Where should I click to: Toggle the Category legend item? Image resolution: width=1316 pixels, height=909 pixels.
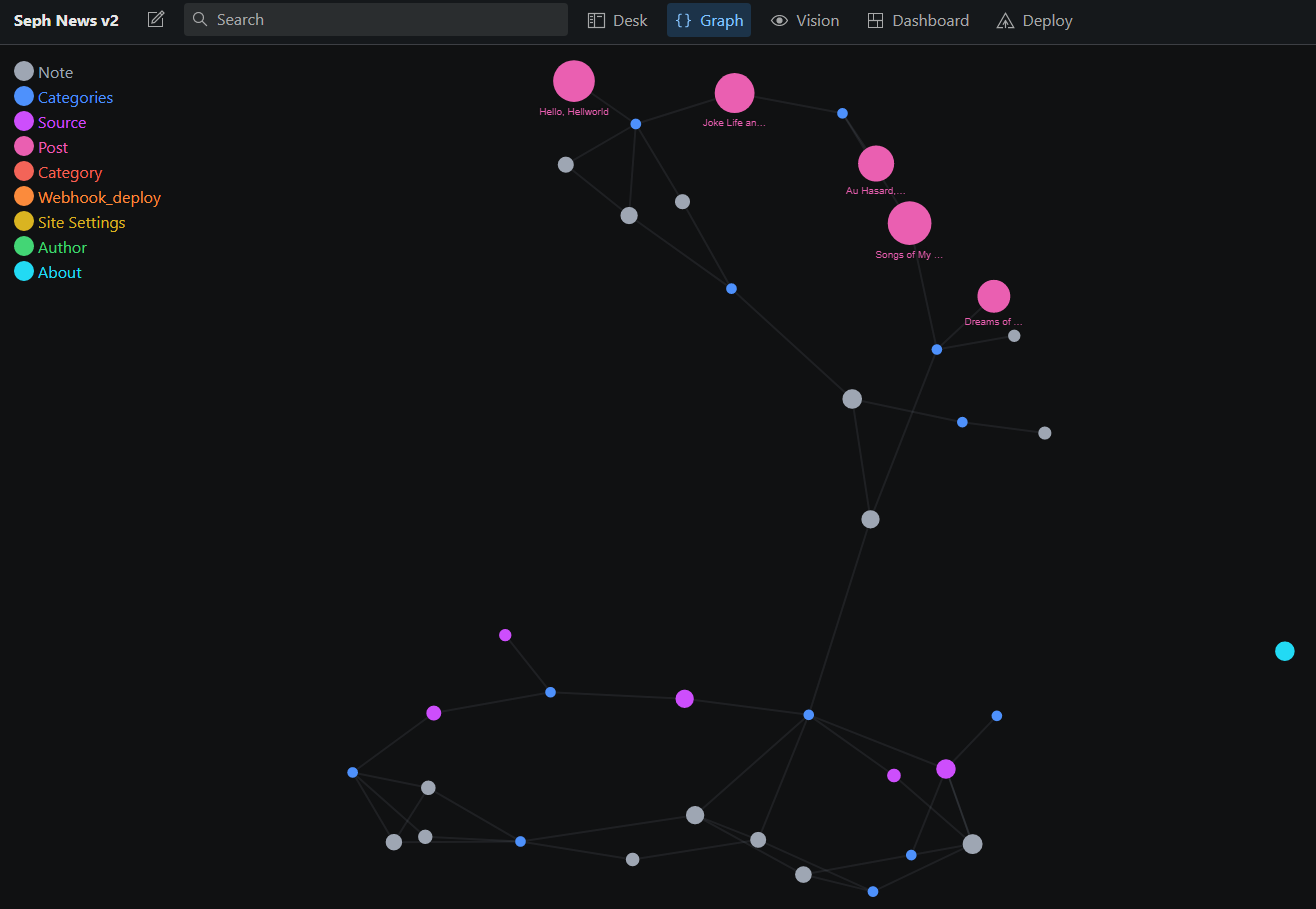(x=59, y=172)
